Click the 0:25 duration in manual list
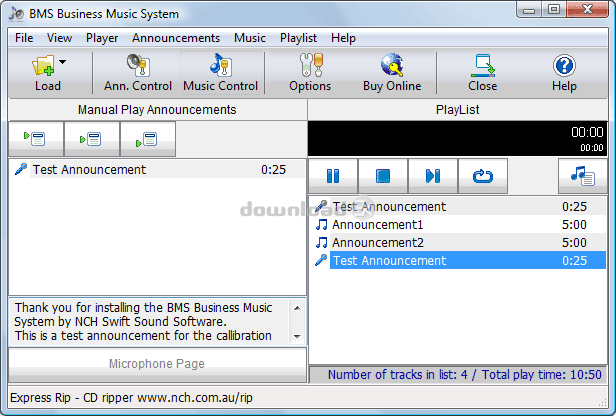 pyautogui.click(x=273, y=169)
